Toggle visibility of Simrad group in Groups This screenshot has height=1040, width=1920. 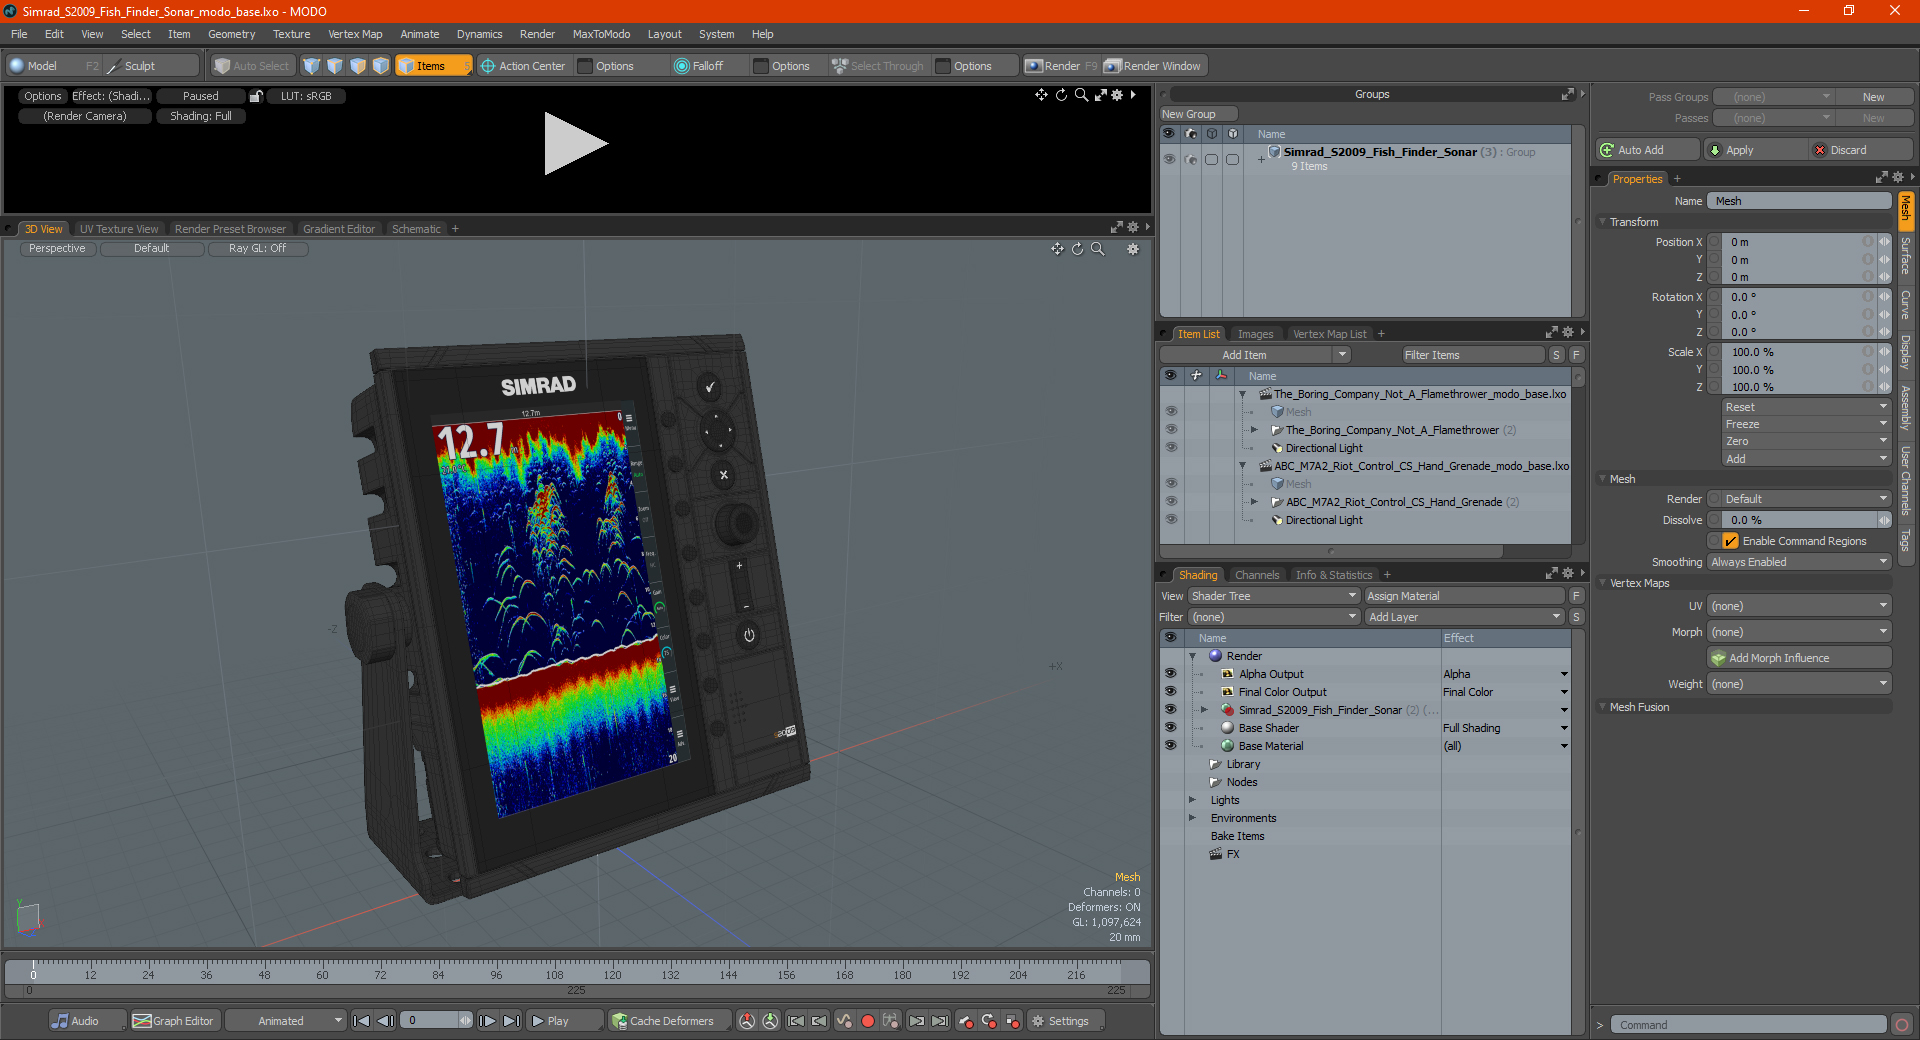pos(1169,159)
